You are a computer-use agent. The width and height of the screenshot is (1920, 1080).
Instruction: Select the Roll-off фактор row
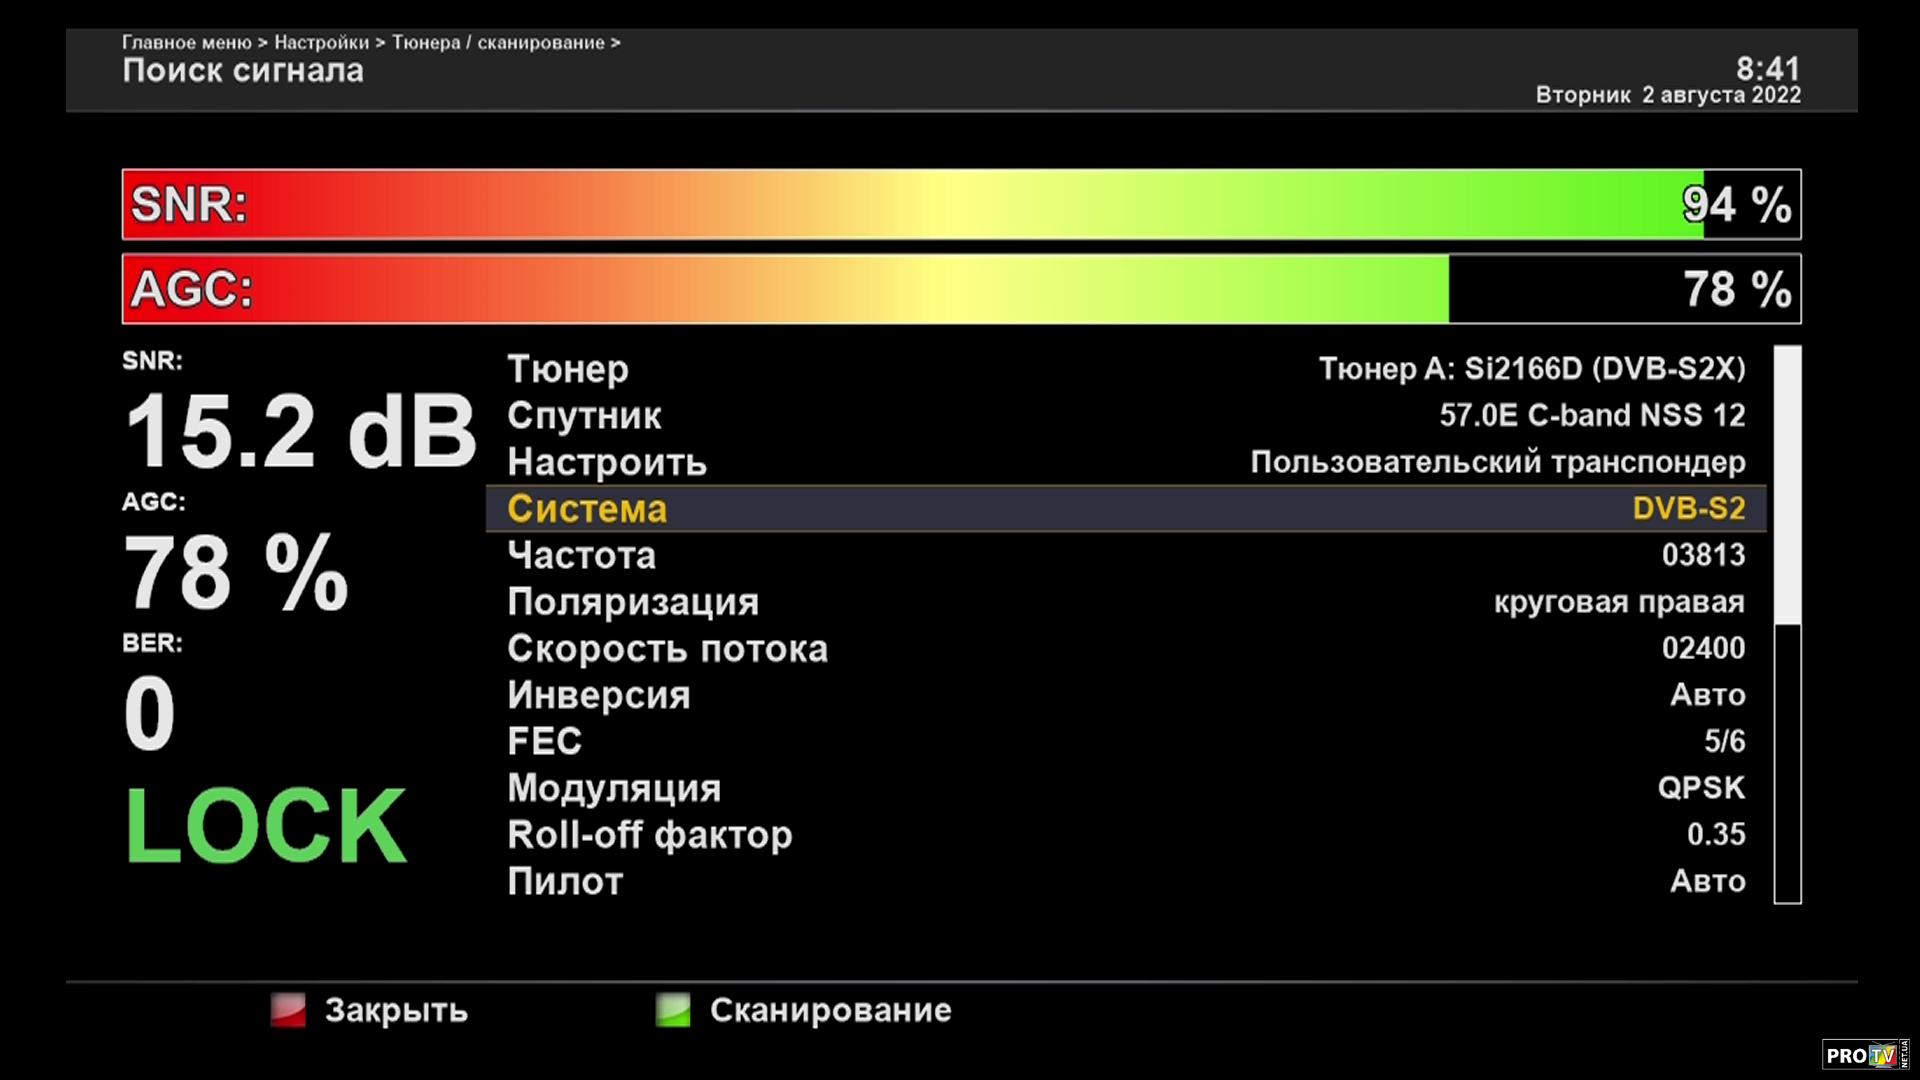[1125, 834]
